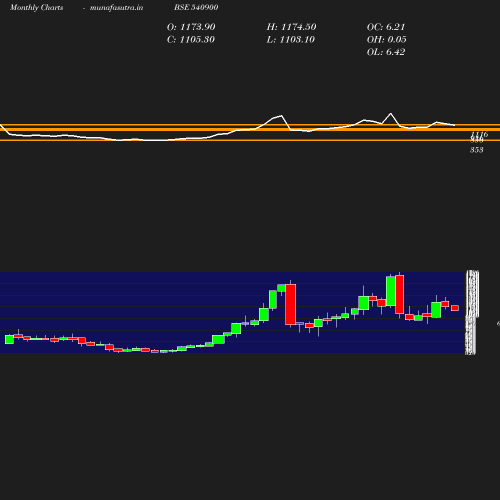This screenshot has width=500, height=500.
Task: Click the 'Monthly Charts' title text
Action: click(36, 7)
